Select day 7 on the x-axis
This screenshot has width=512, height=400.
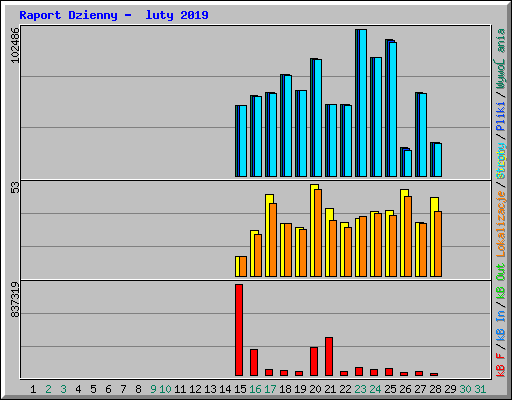(x=123, y=389)
